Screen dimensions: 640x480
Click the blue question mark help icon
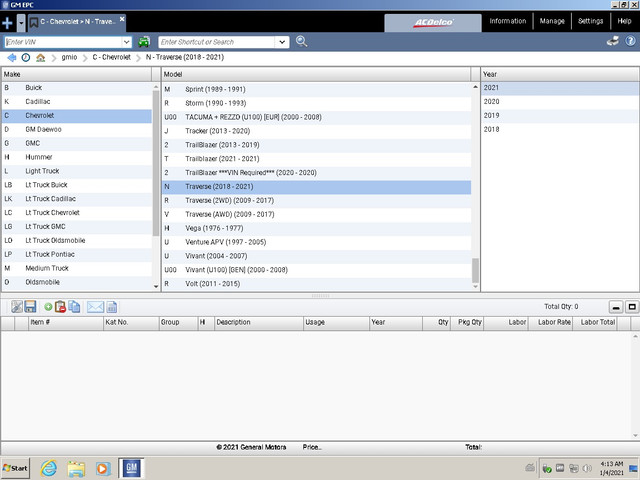coord(630,41)
